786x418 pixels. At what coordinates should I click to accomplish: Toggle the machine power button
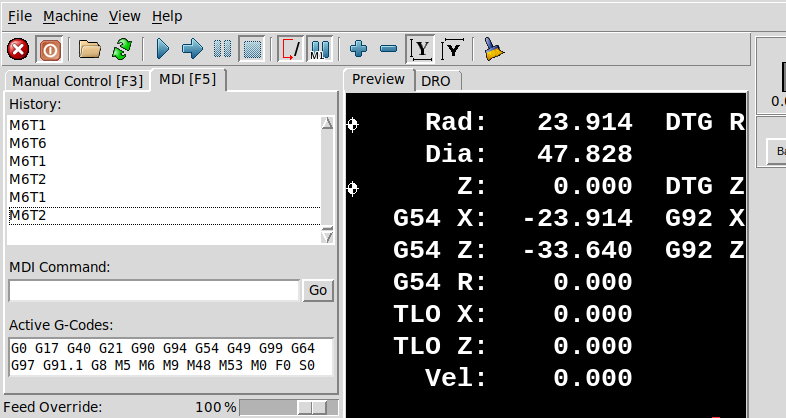point(50,50)
